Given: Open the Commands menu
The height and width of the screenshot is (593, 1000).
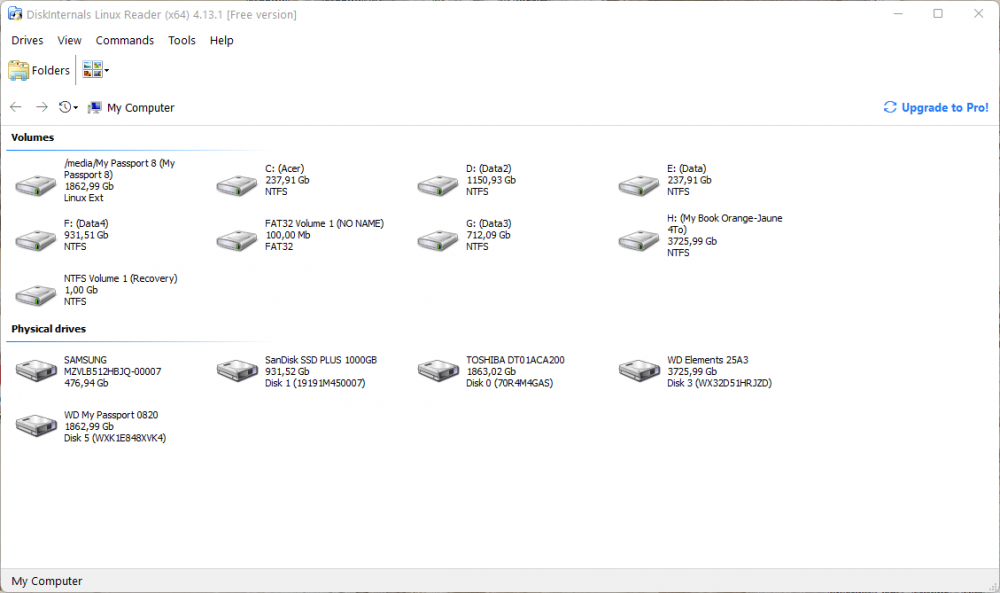Looking at the screenshot, I should click(x=125, y=40).
